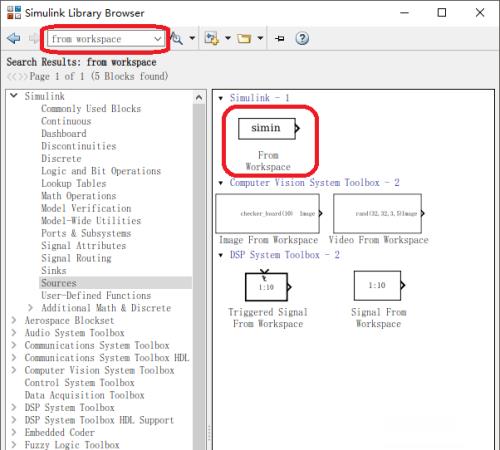Screen dimensions: 500x450
Task: Collapse the 'Simulink - 1' results group
Action: point(221,98)
